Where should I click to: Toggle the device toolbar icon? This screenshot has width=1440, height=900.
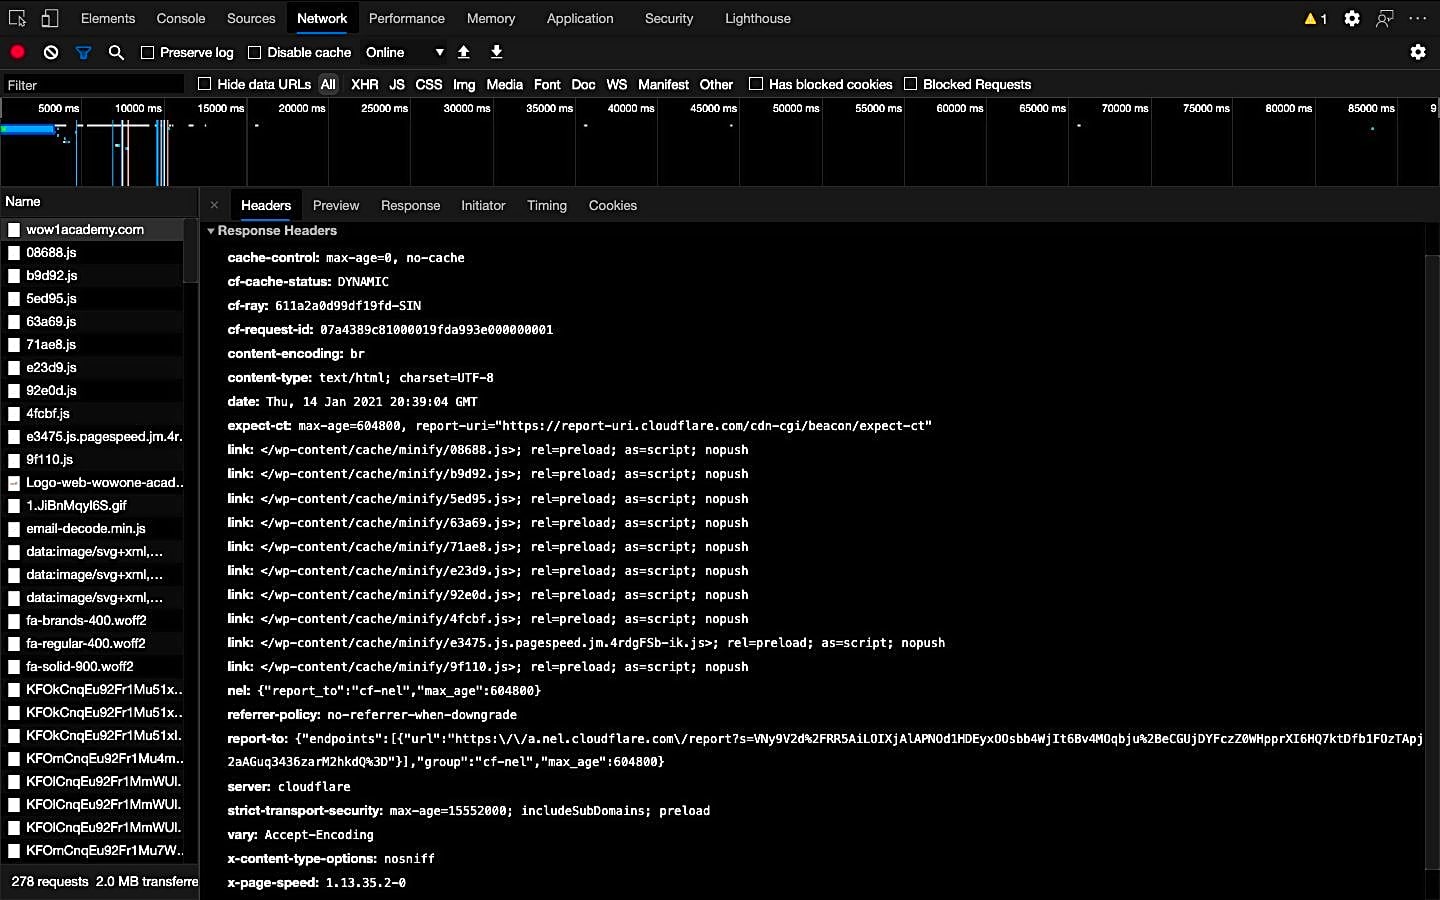coord(49,19)
